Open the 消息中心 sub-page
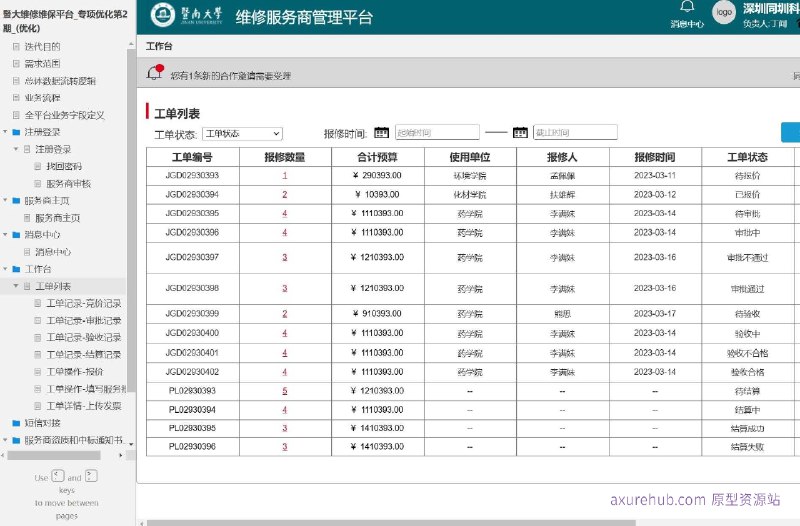The height and width of the screenshot is (526, 800). (x=53, y=252)
